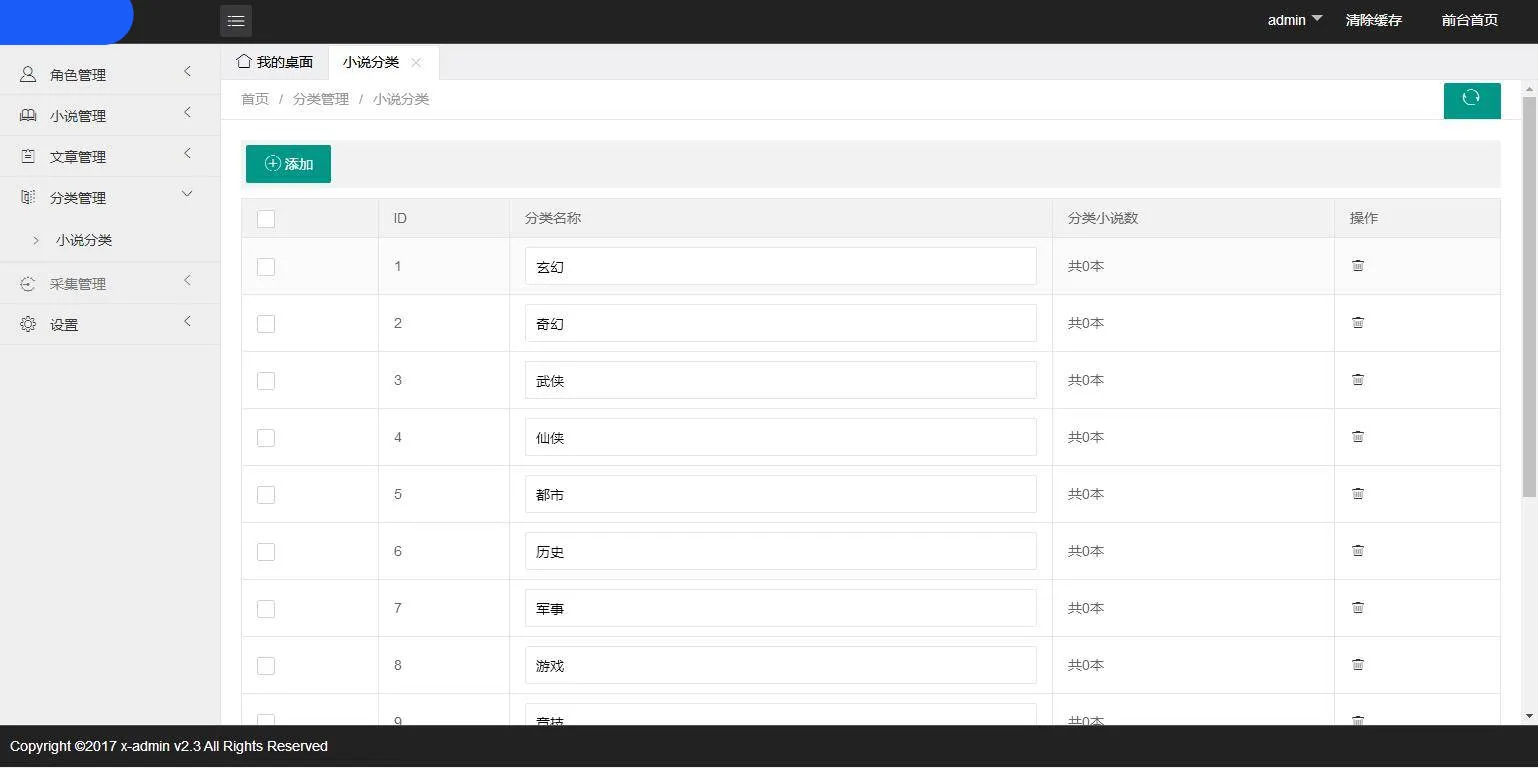Screen dimensions: 1538x768
Task: Click 清除缓存 in the top bar
Action: tap(1374, 20)
